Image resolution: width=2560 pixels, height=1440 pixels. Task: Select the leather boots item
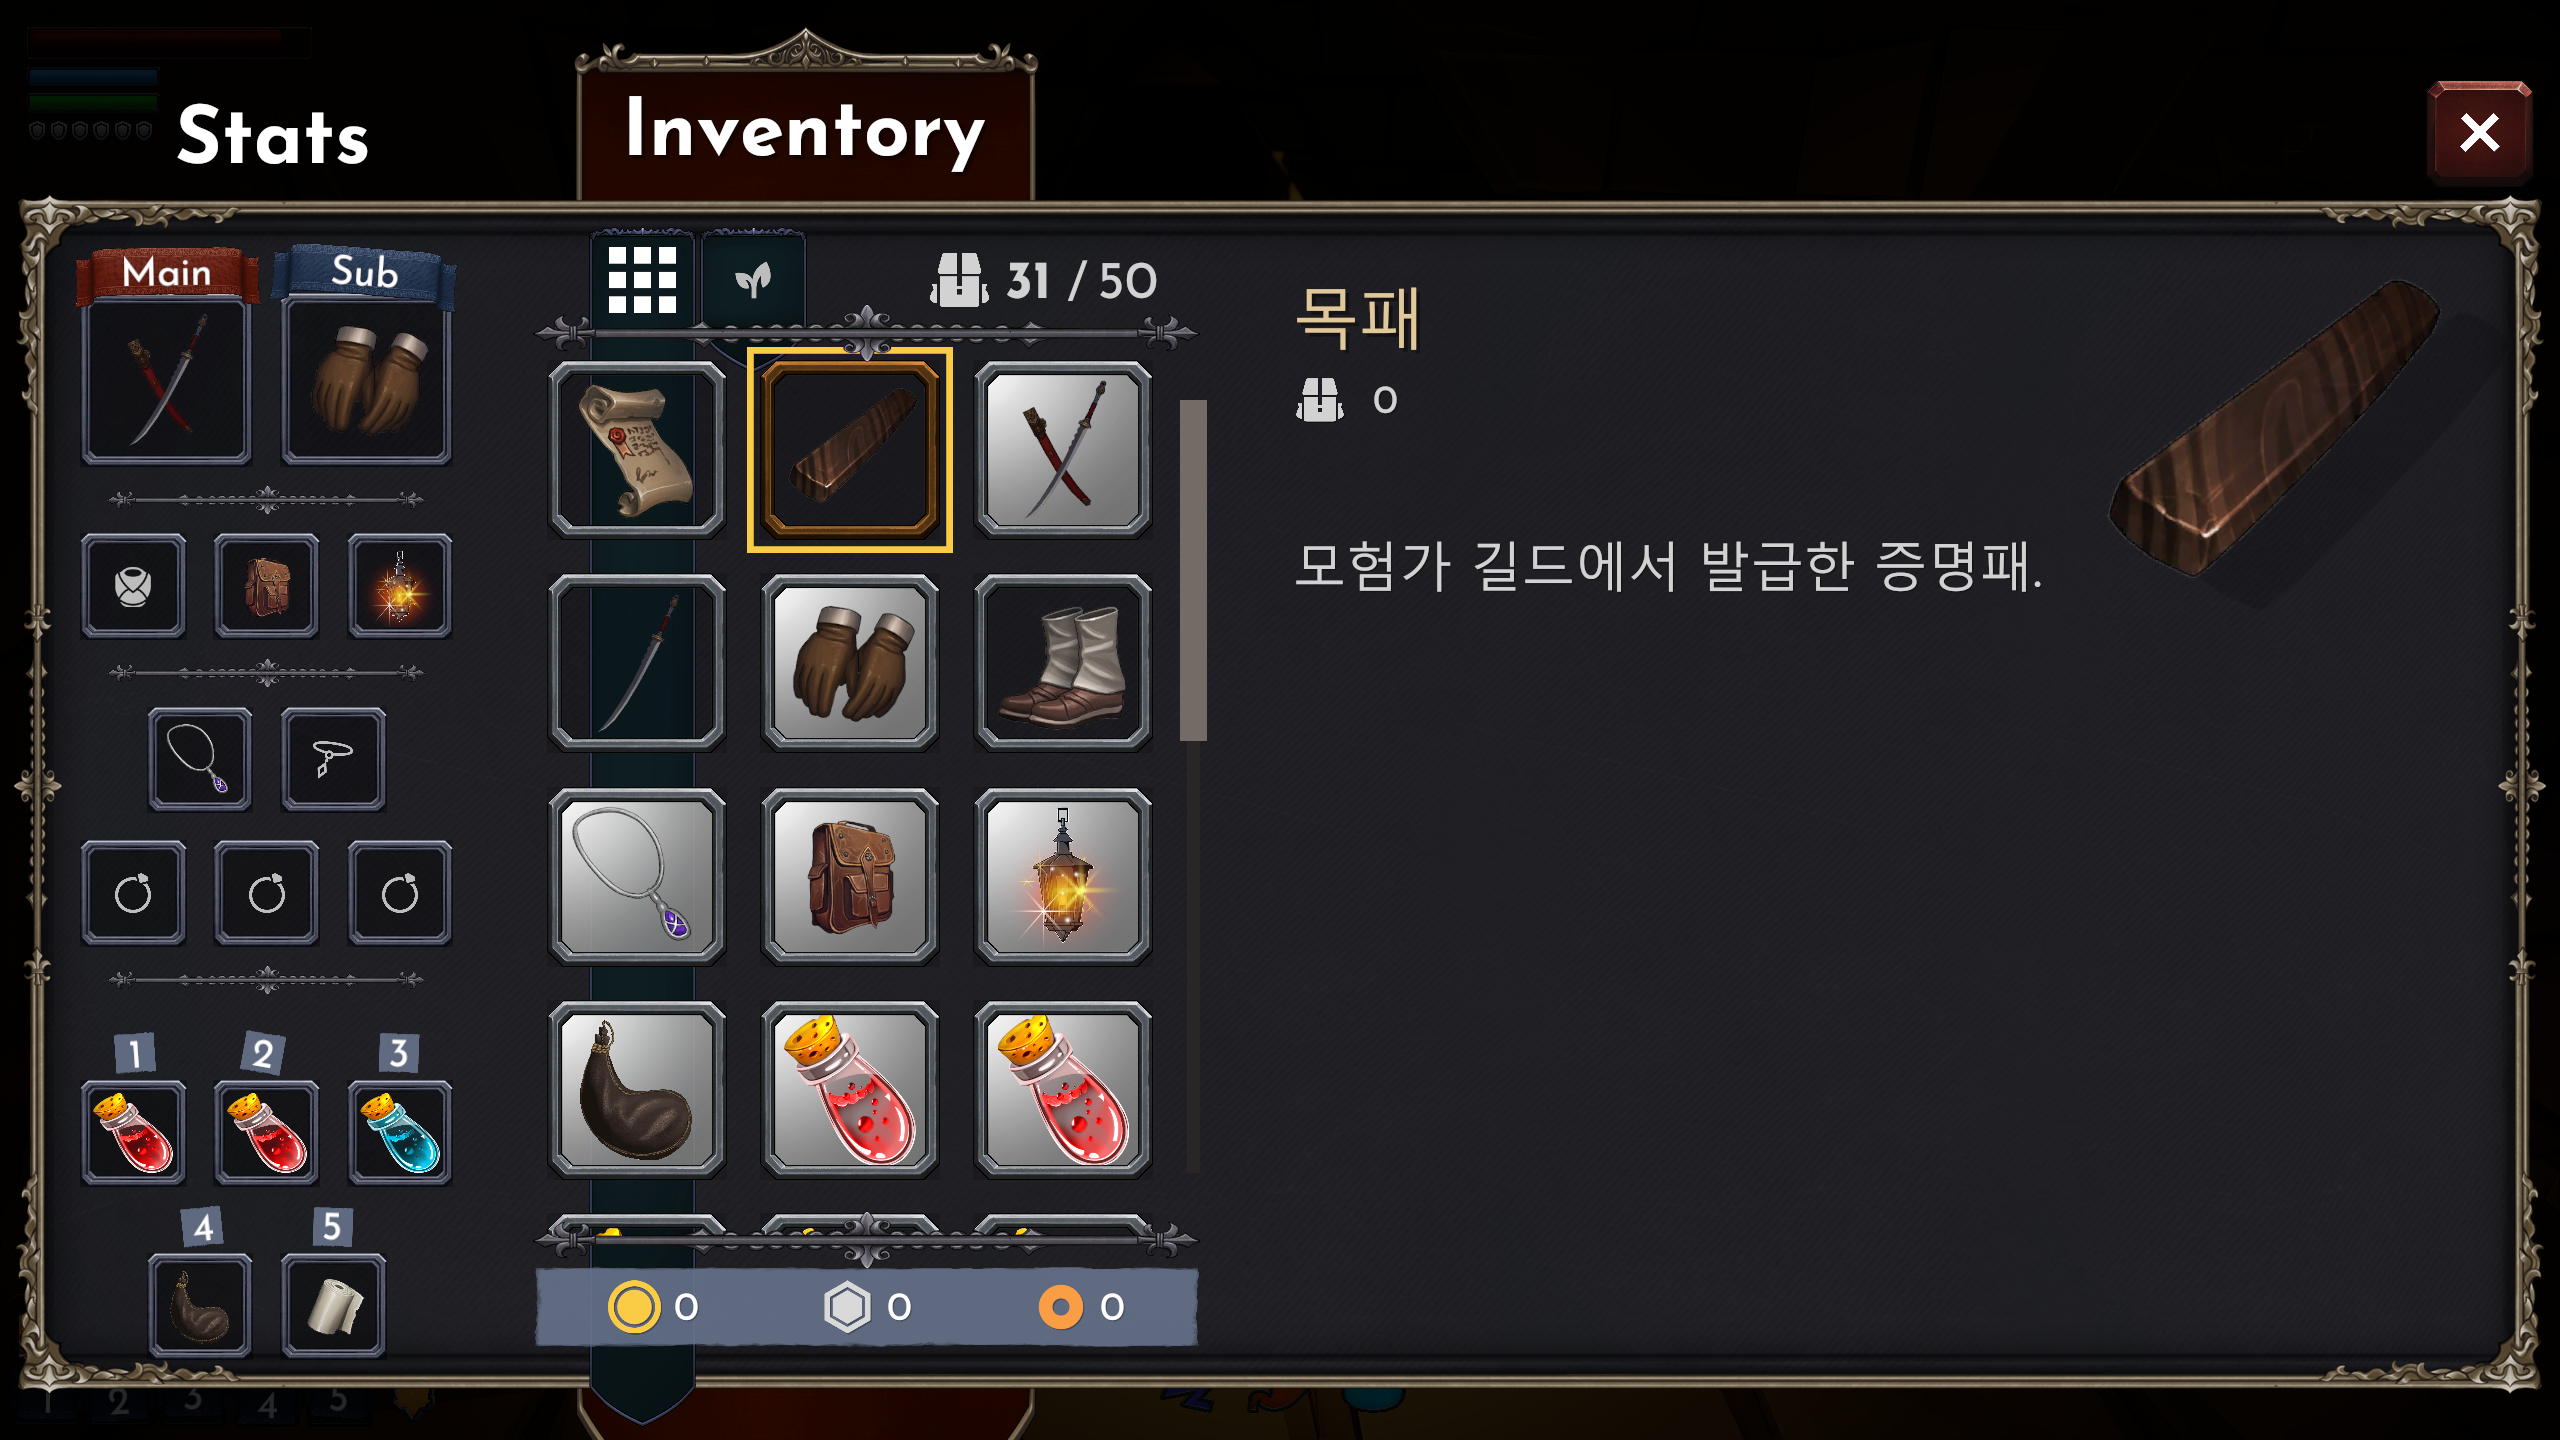pyautogui.click(x=1063, y=663)
